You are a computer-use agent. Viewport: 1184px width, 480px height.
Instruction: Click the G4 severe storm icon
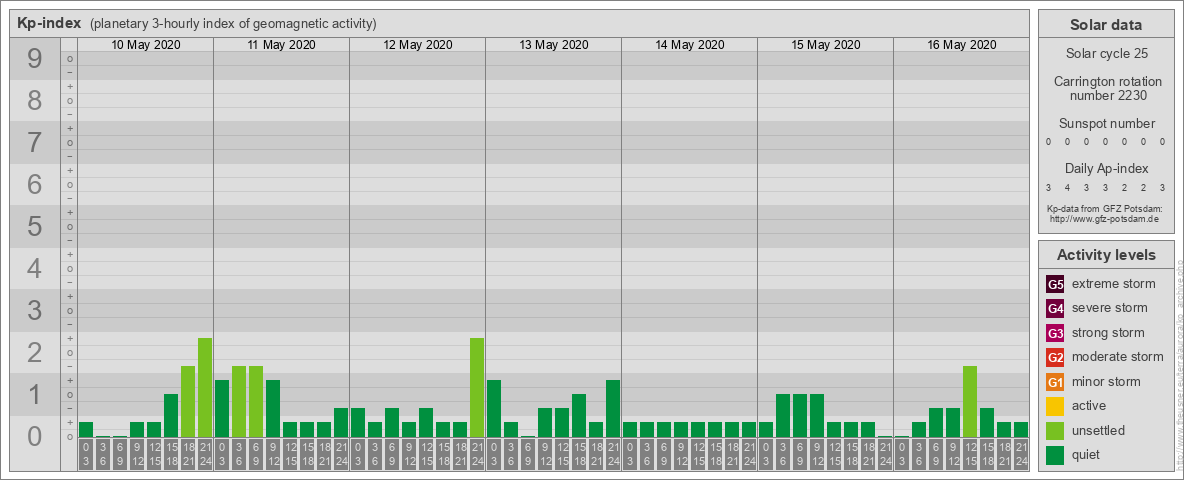1055,308
